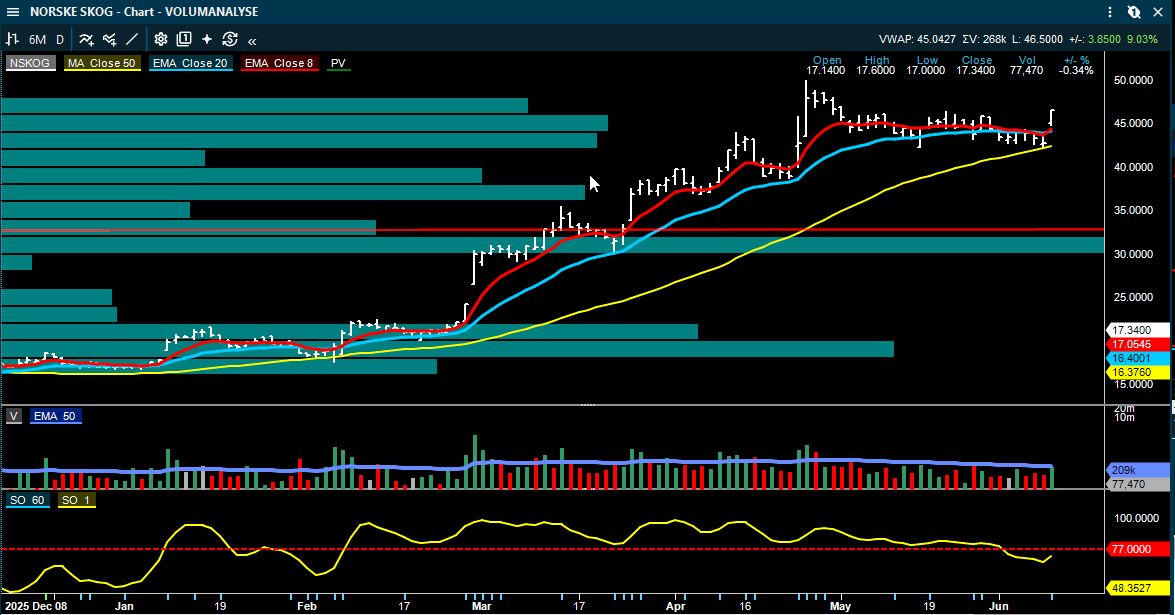Click the Vol 77,470 data field

coord(1027,65)
